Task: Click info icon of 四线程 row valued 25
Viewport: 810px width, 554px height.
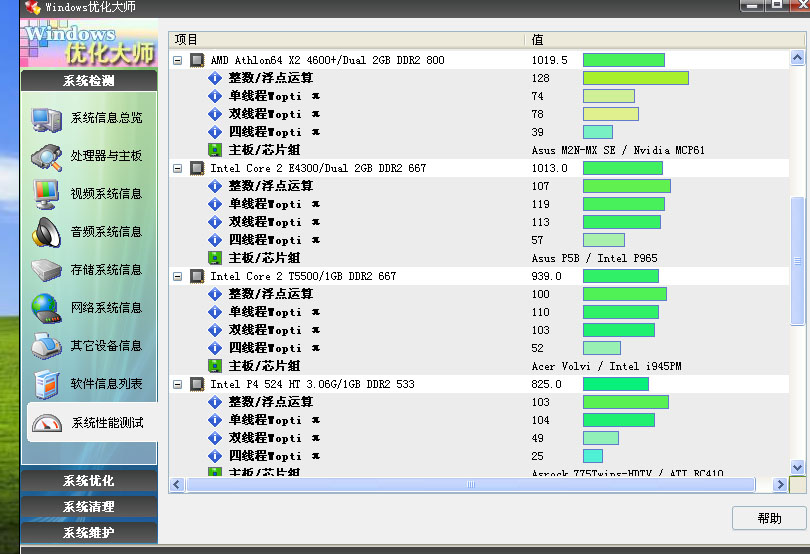Action: (215, 456)
